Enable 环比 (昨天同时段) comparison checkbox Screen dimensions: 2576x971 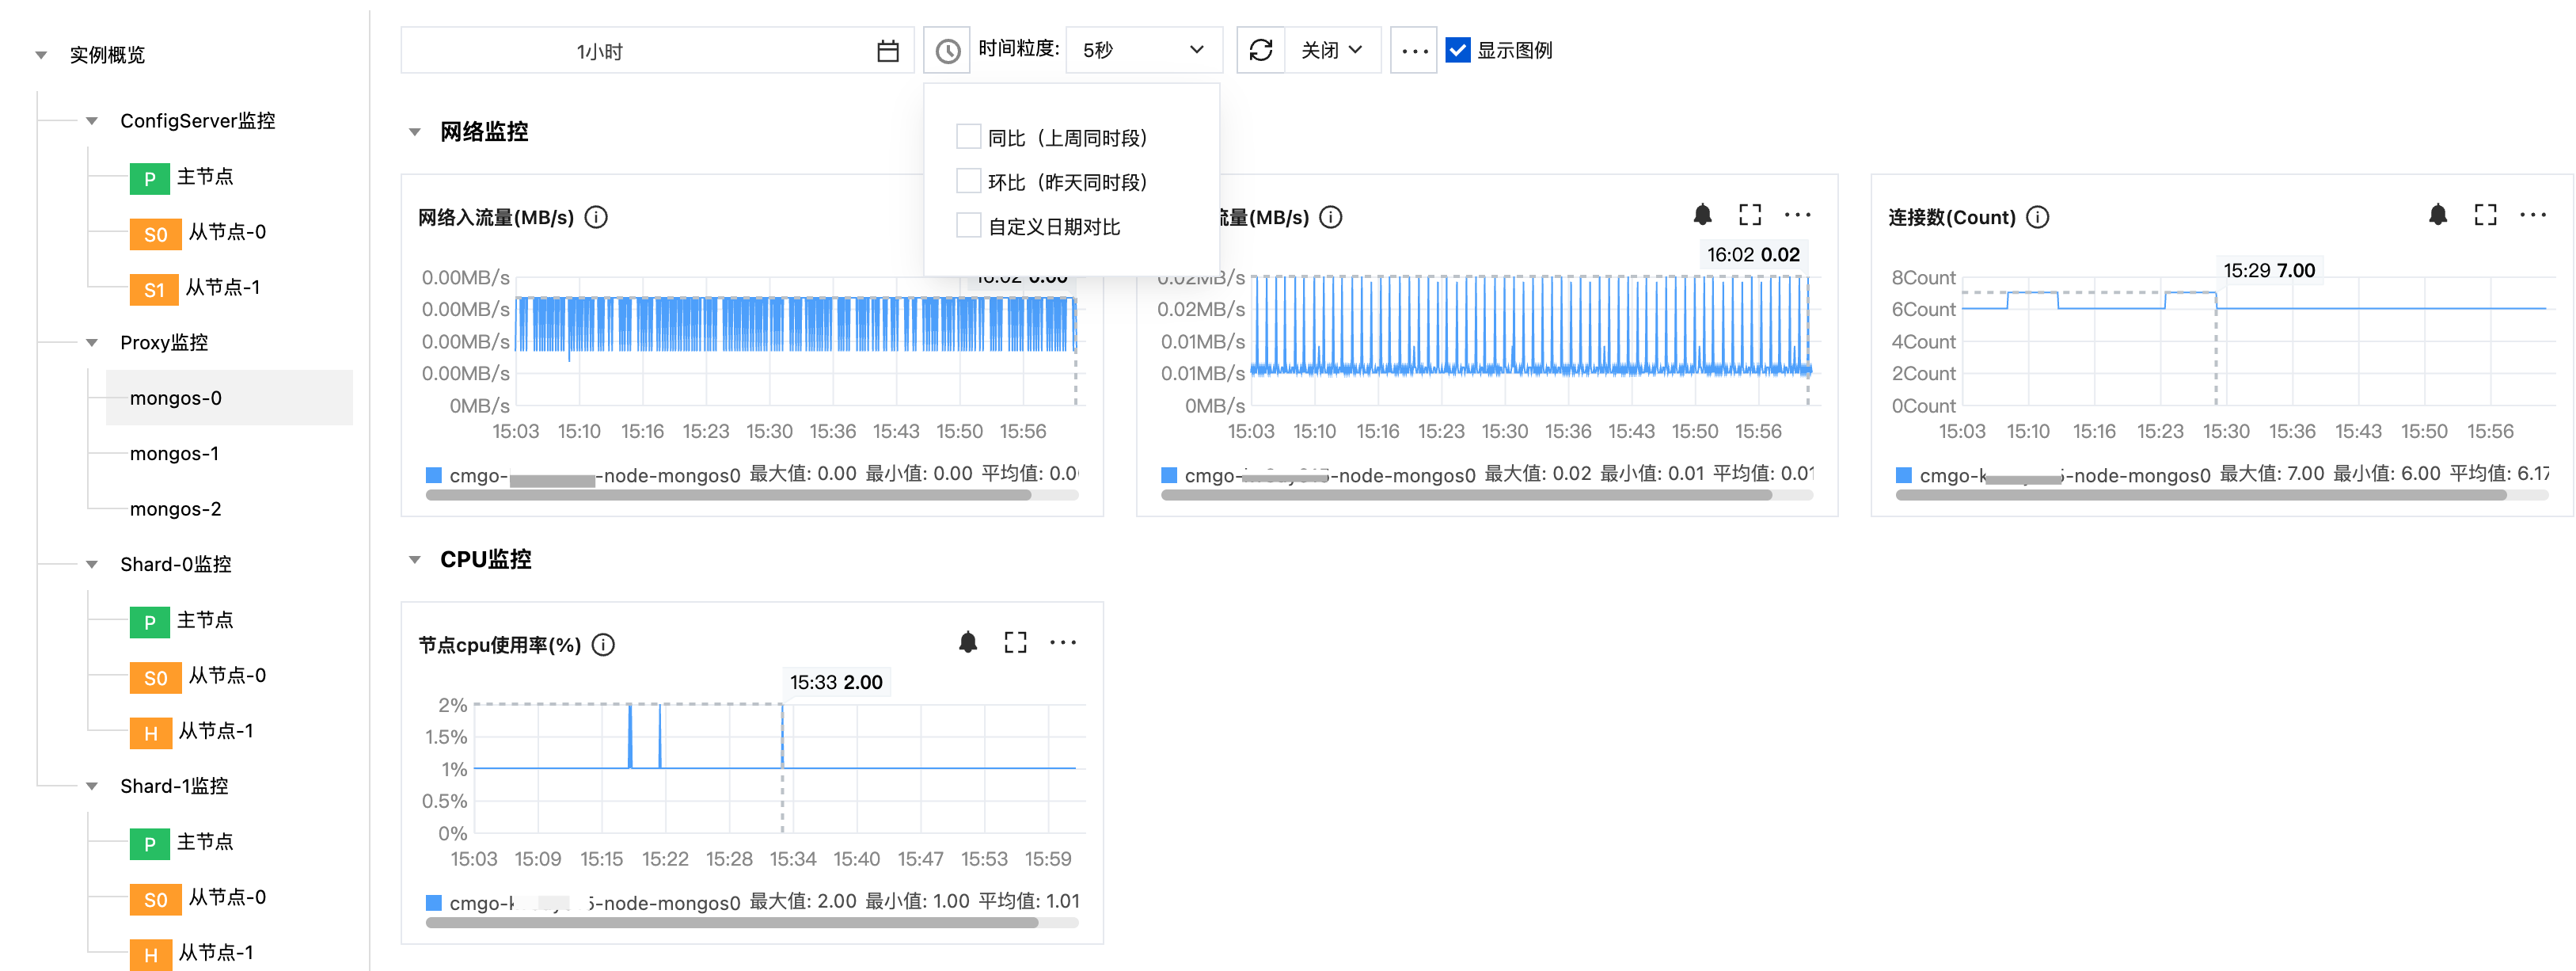(968, 181)
